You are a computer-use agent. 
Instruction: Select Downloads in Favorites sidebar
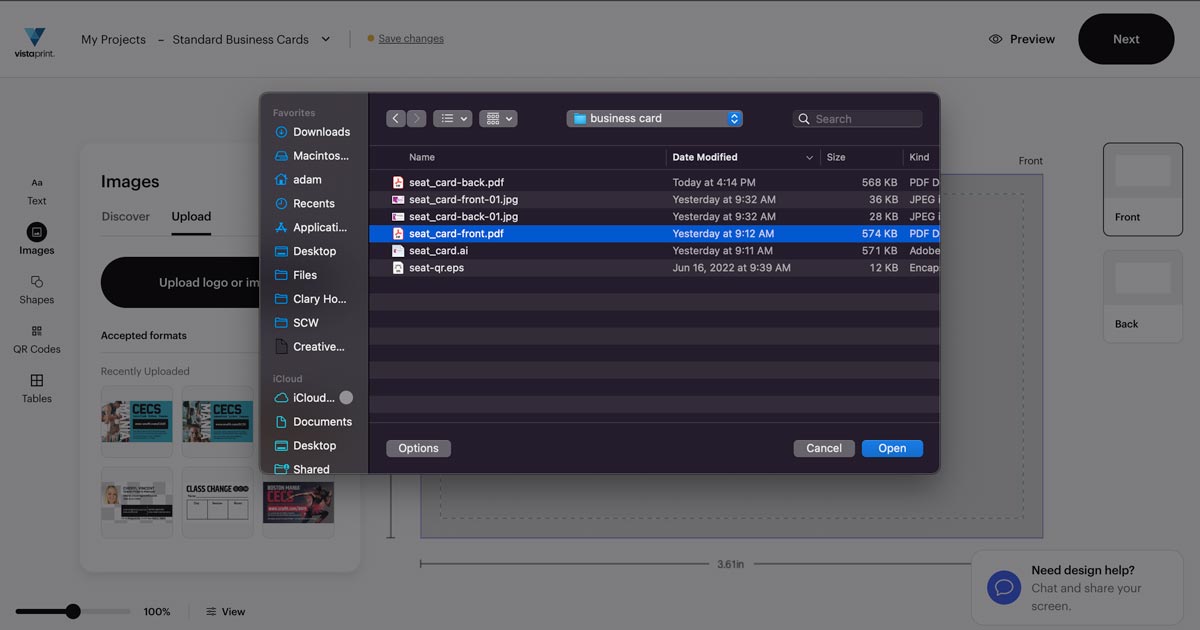tap(321, 132)
